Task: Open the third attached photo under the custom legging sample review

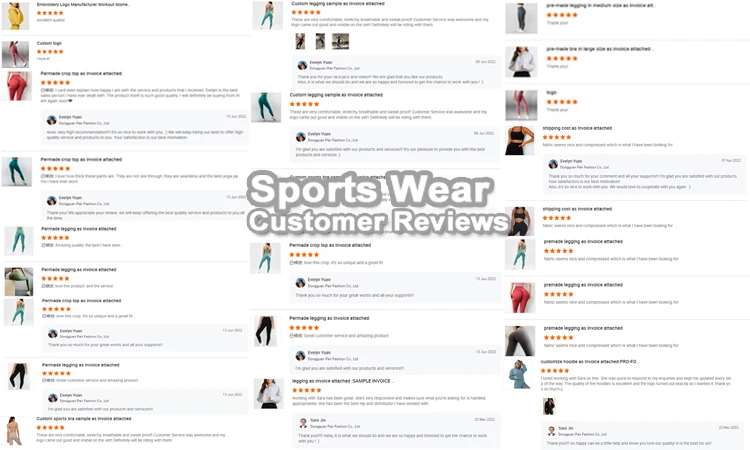Action: [x=340, y=42]
